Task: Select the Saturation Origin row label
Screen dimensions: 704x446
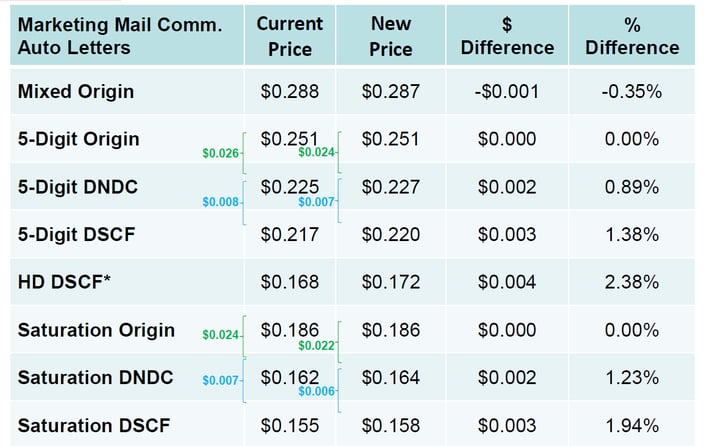Action: [x=96, y=330]
